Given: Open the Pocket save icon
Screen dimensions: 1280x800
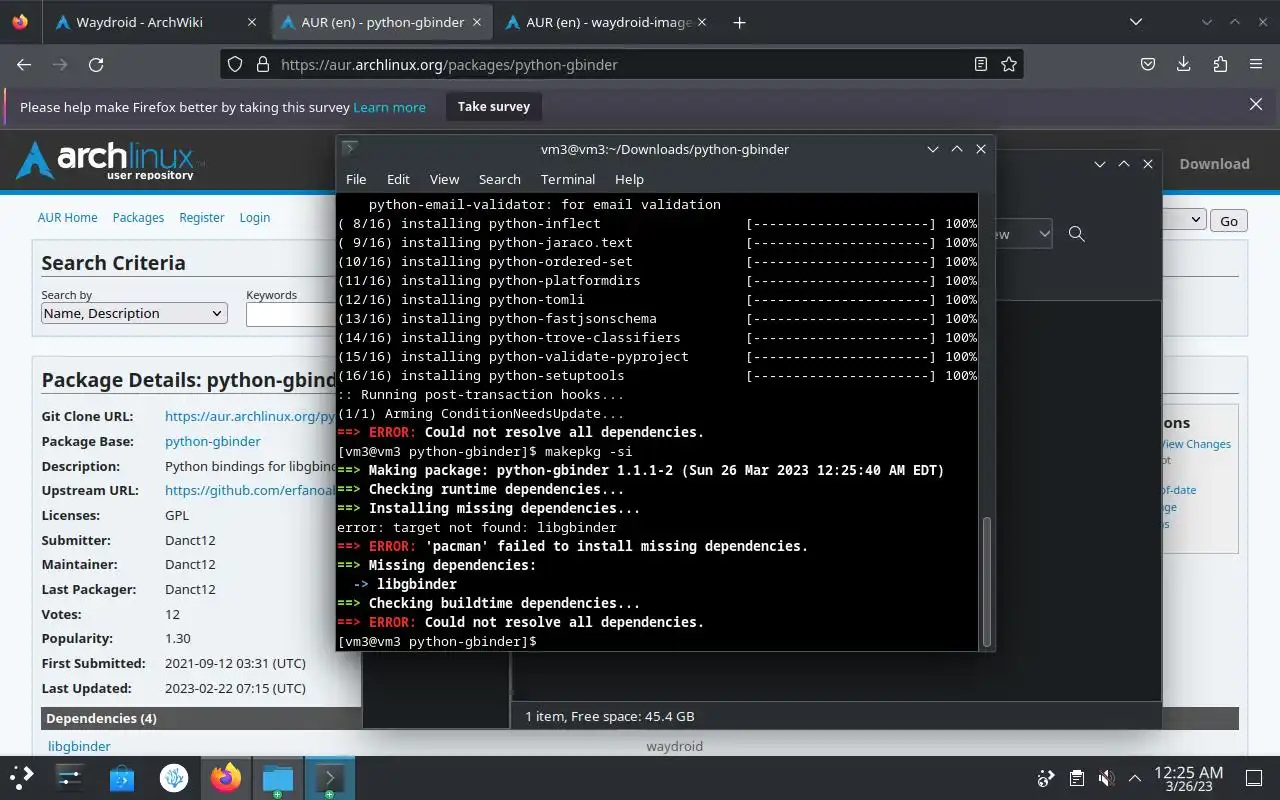Looking at the screenshot, I should pos(1148,64).
